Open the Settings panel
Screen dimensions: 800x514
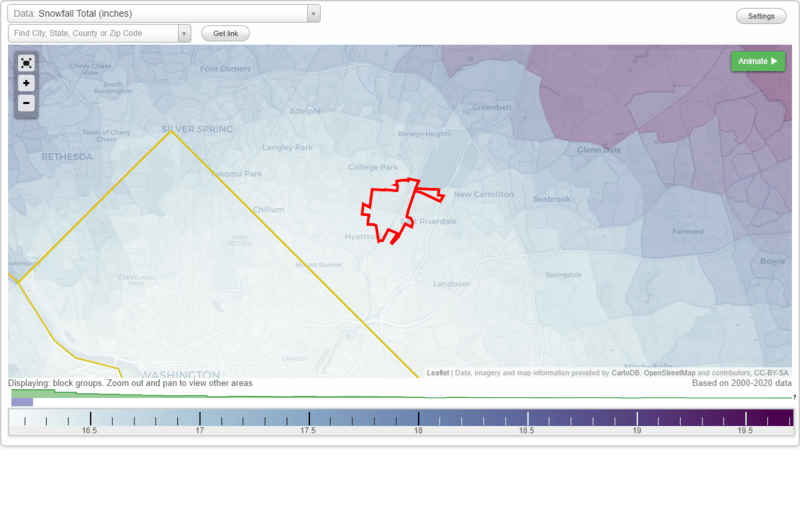click(x=761, y=16)
